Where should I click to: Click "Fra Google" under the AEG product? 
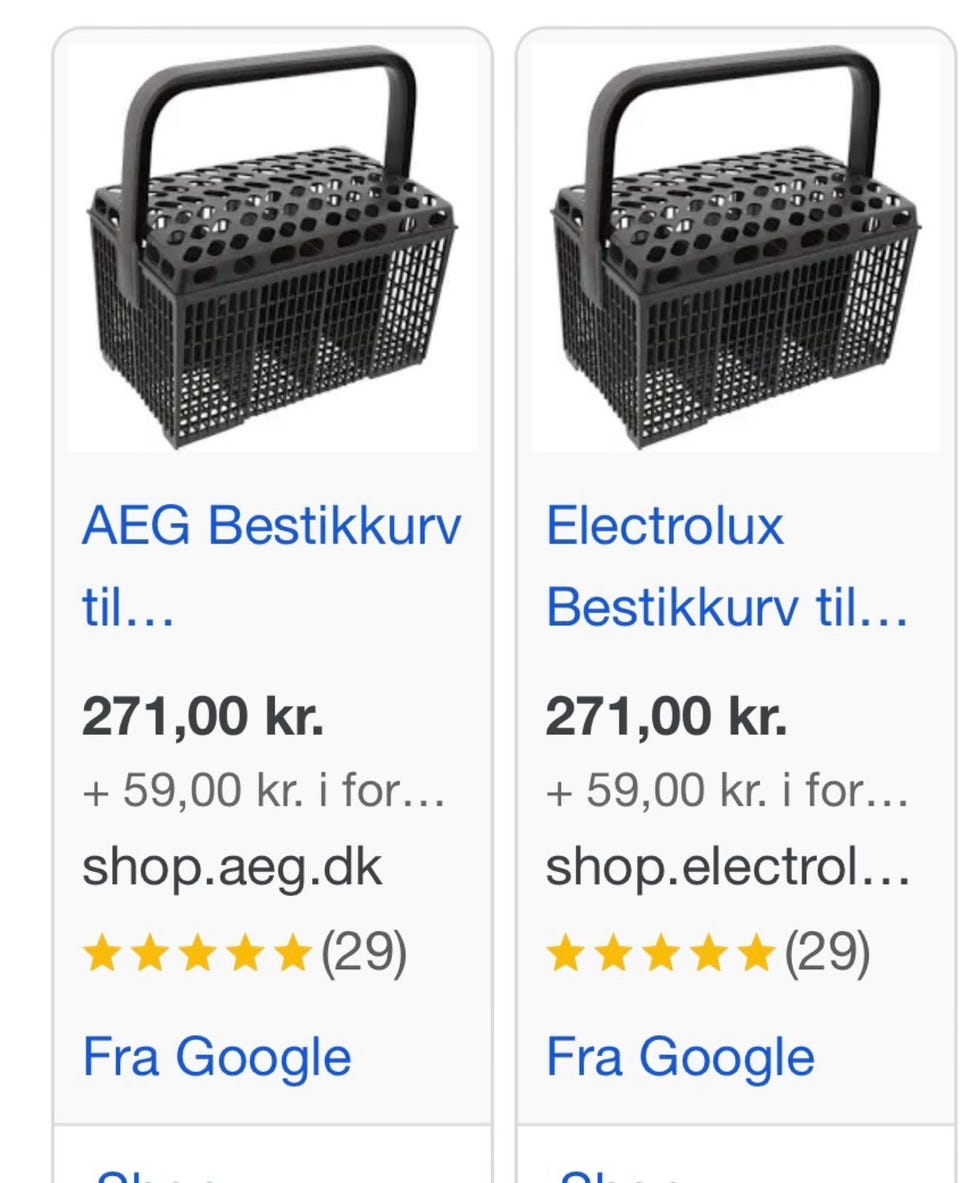217,1058
